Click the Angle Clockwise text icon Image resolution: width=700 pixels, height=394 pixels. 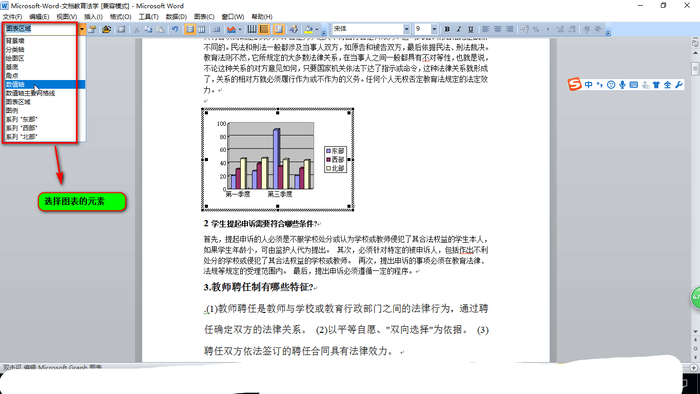tap(587, 29)
